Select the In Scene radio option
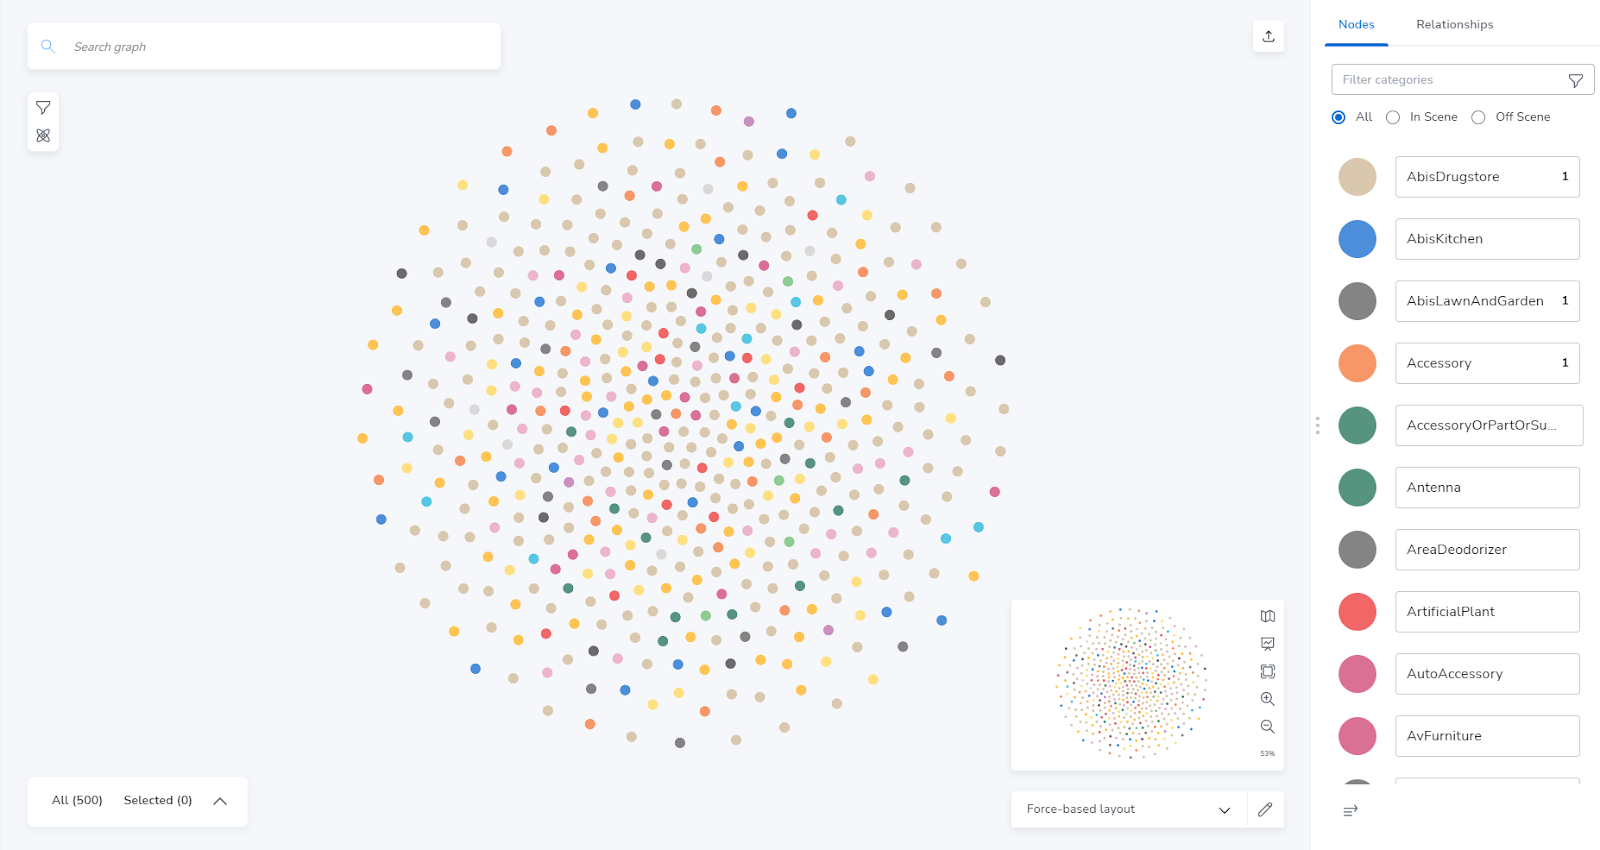The image size is (1600, 850). tap(1393, 117)
